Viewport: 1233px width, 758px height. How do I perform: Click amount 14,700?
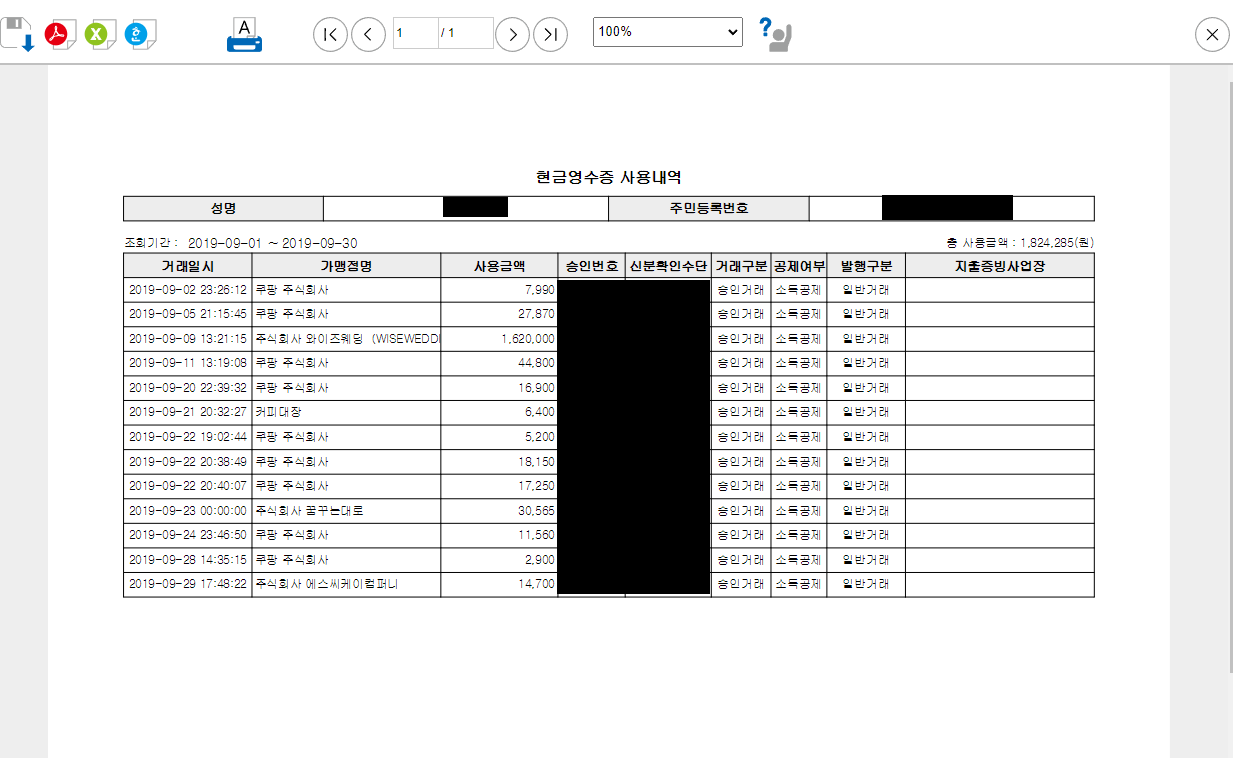coord(536,584)
